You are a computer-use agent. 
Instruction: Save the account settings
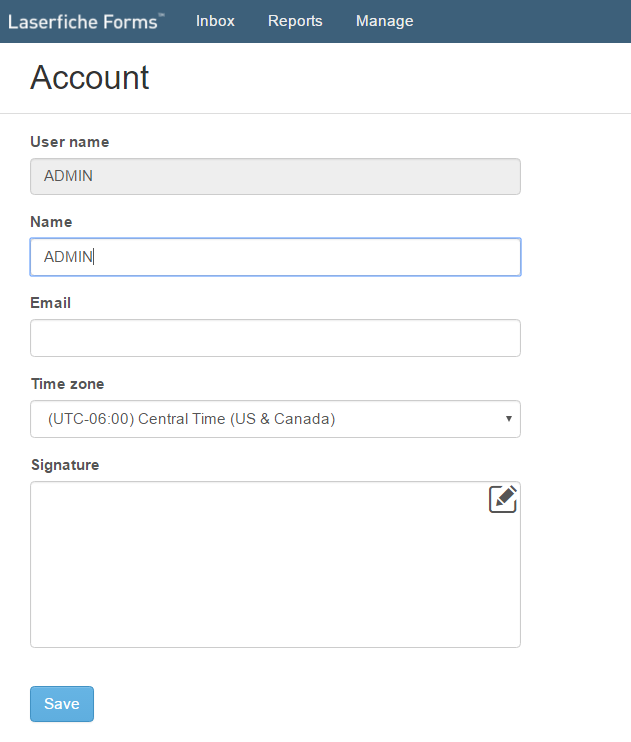point(62,704)
